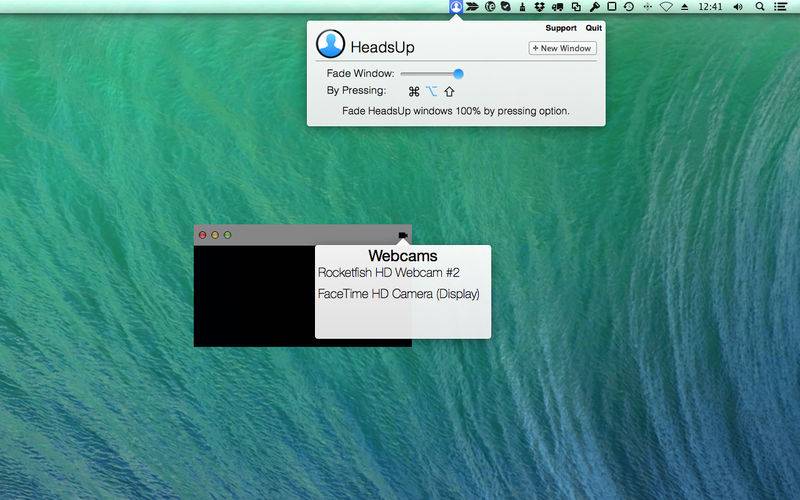Open Spotlight search magnifier
The image size is (800, 500).
click(x=760, y=7)
